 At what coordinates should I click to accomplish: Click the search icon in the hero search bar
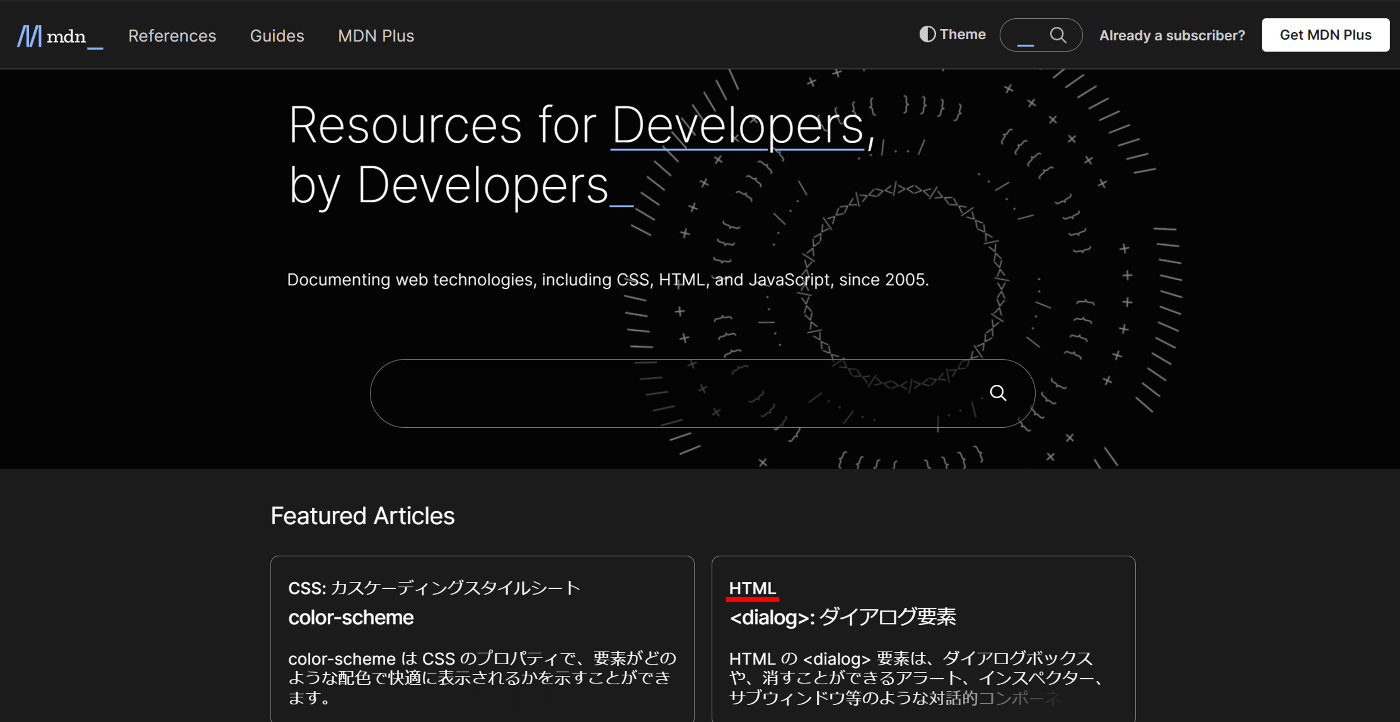(998, 393)
